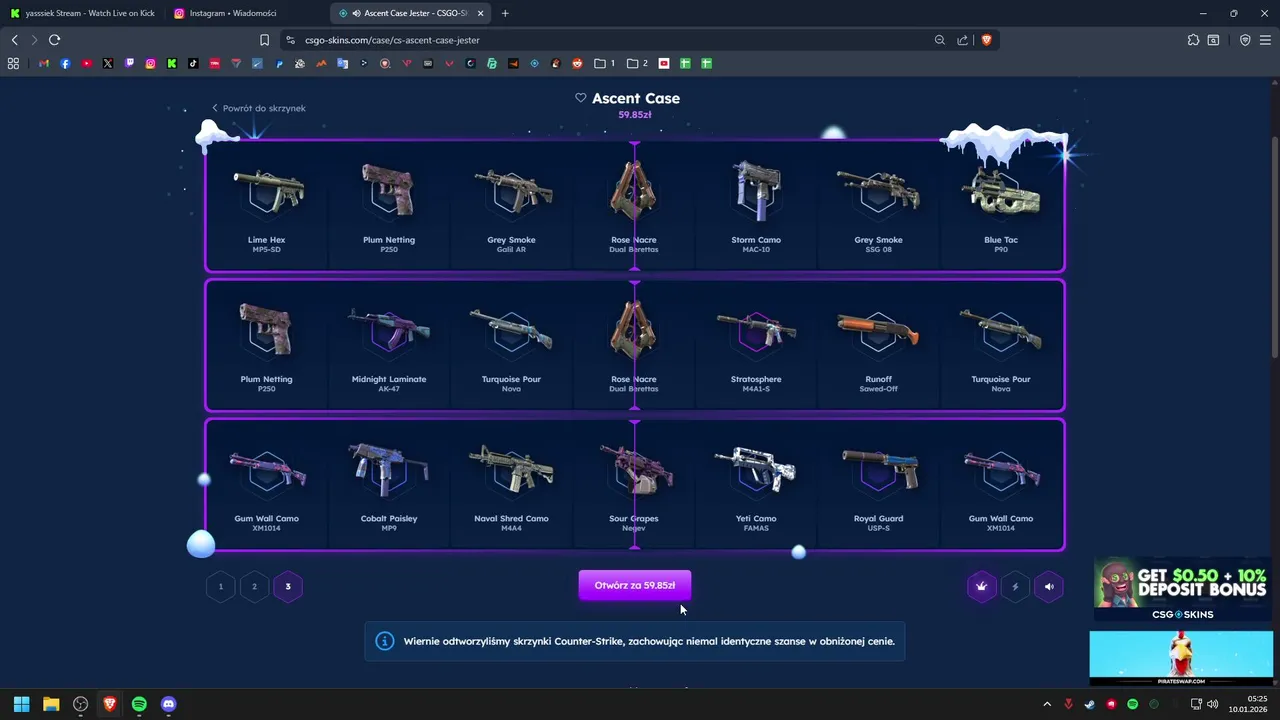Click the Midnight Laminate AK-47 card
This screenshot has width=1280, height=720.
(389, 345)
